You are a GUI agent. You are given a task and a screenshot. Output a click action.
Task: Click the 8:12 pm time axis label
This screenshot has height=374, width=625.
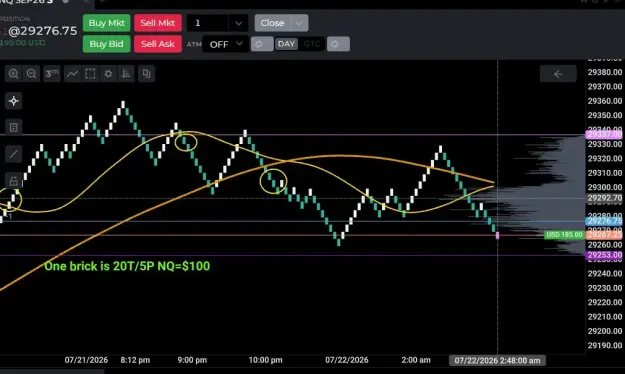(x=135, y=360)
